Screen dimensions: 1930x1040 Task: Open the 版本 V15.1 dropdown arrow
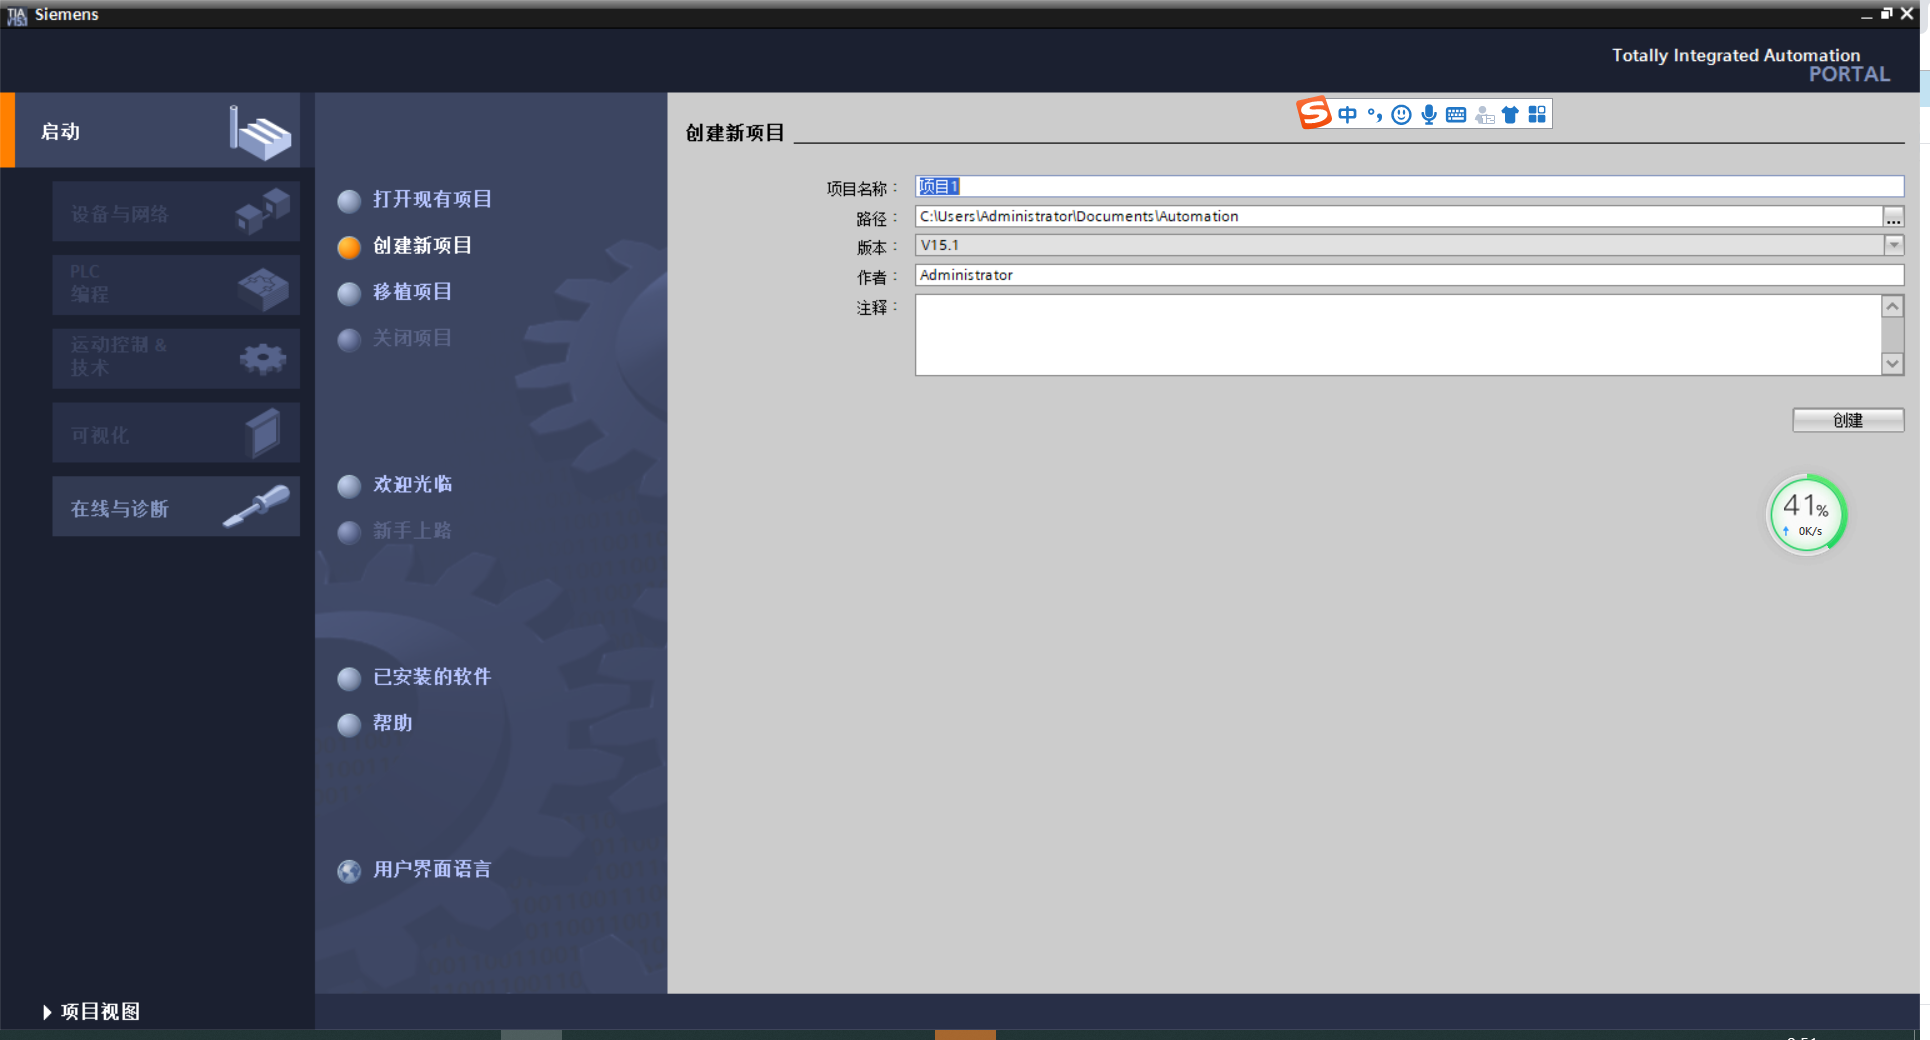(1893, 245)
